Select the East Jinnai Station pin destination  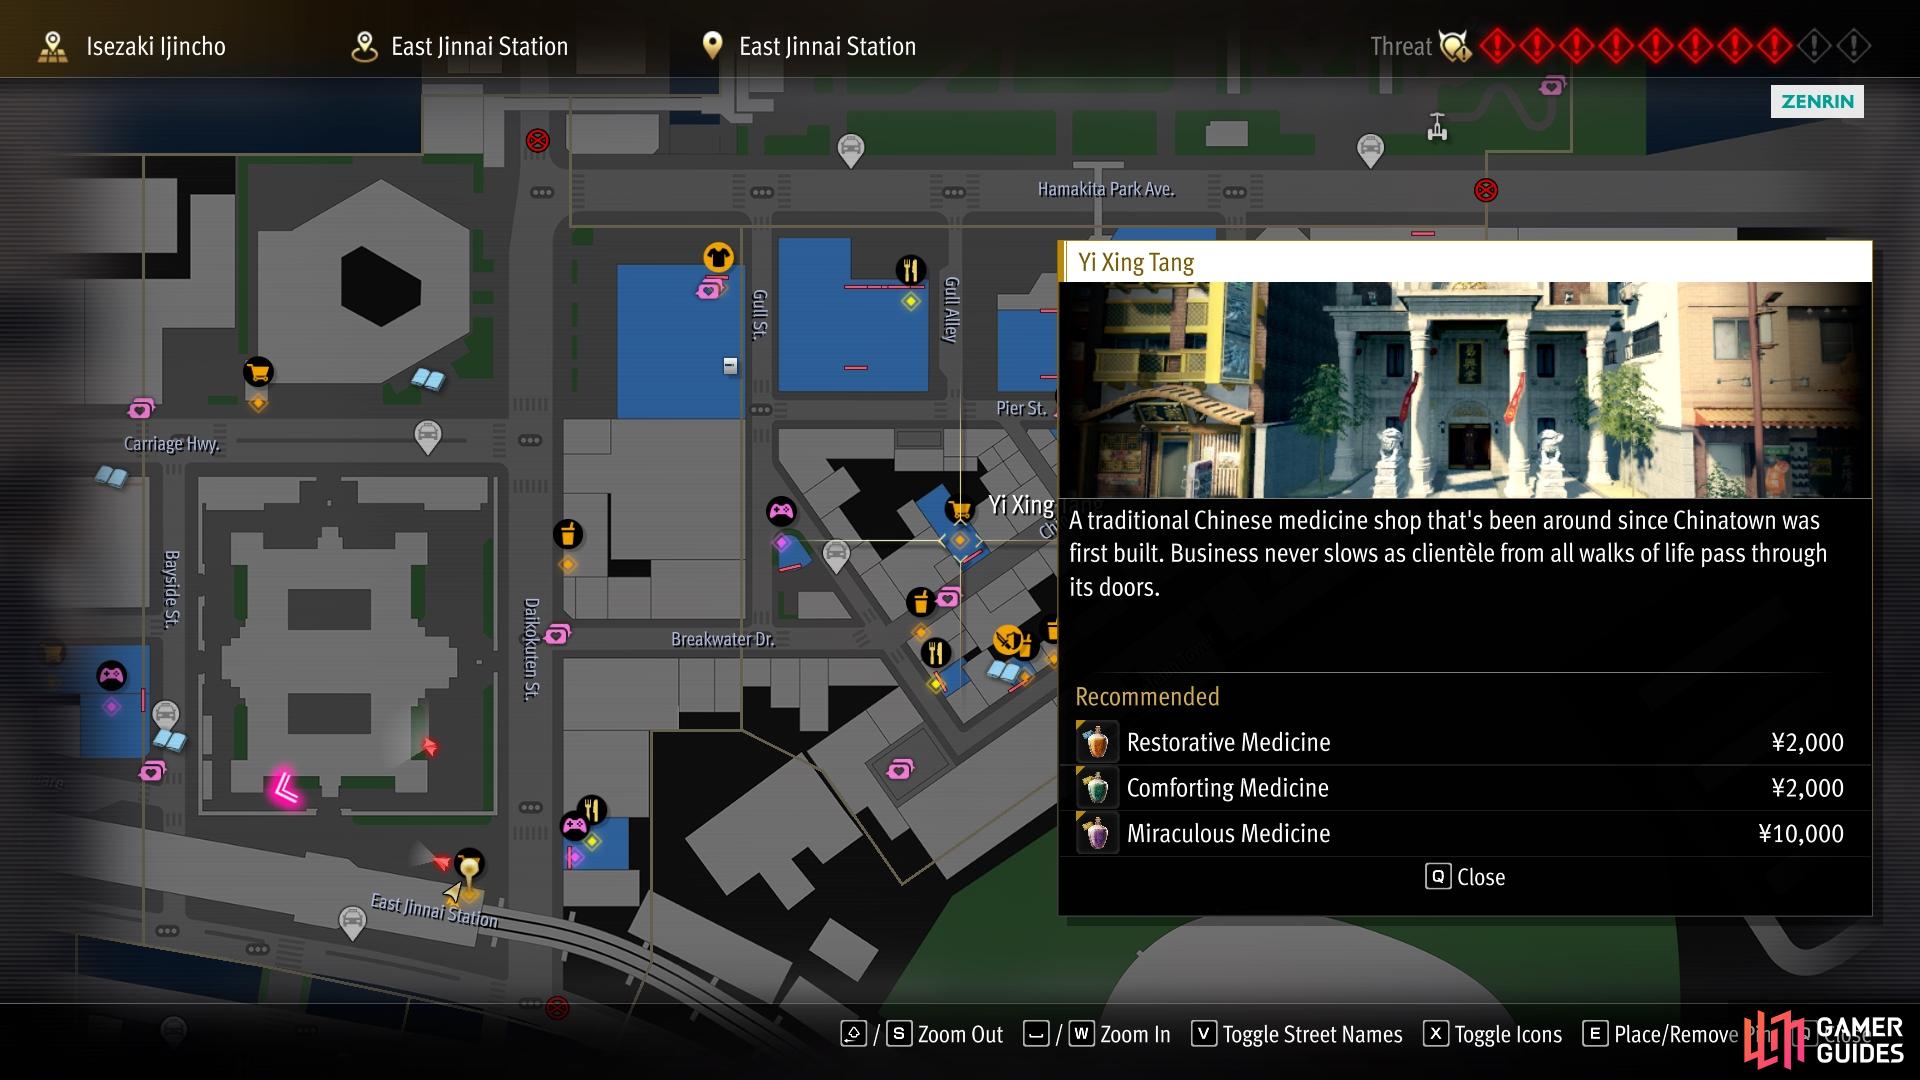click(809, 46)
